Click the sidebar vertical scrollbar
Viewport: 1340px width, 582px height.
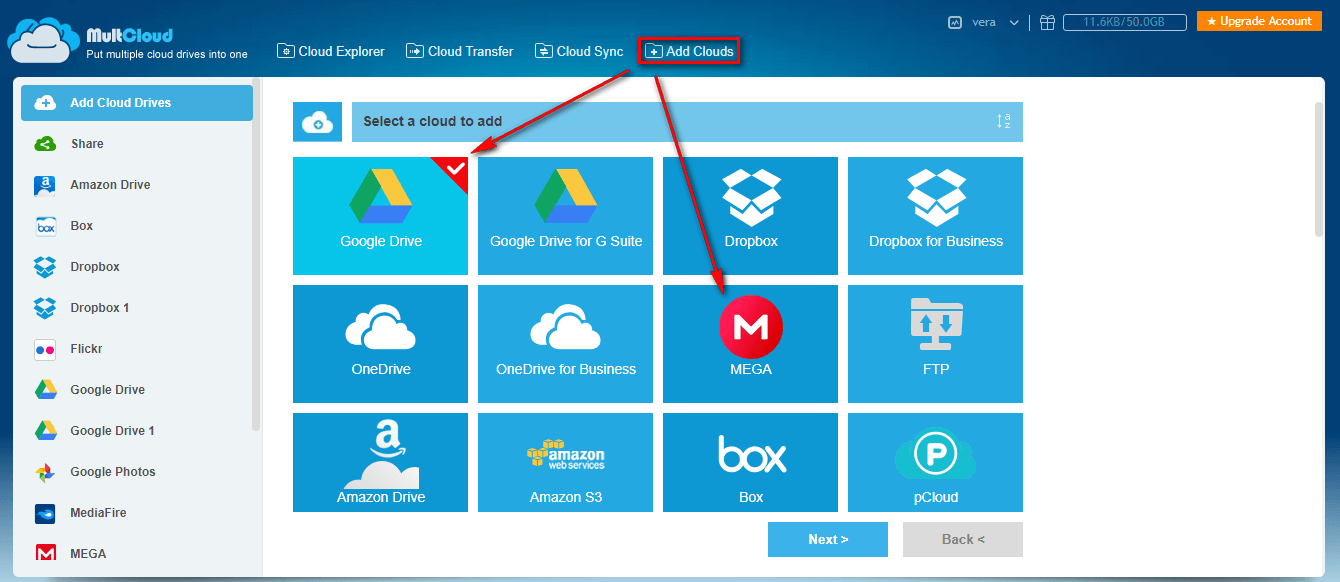coord(256,255)
